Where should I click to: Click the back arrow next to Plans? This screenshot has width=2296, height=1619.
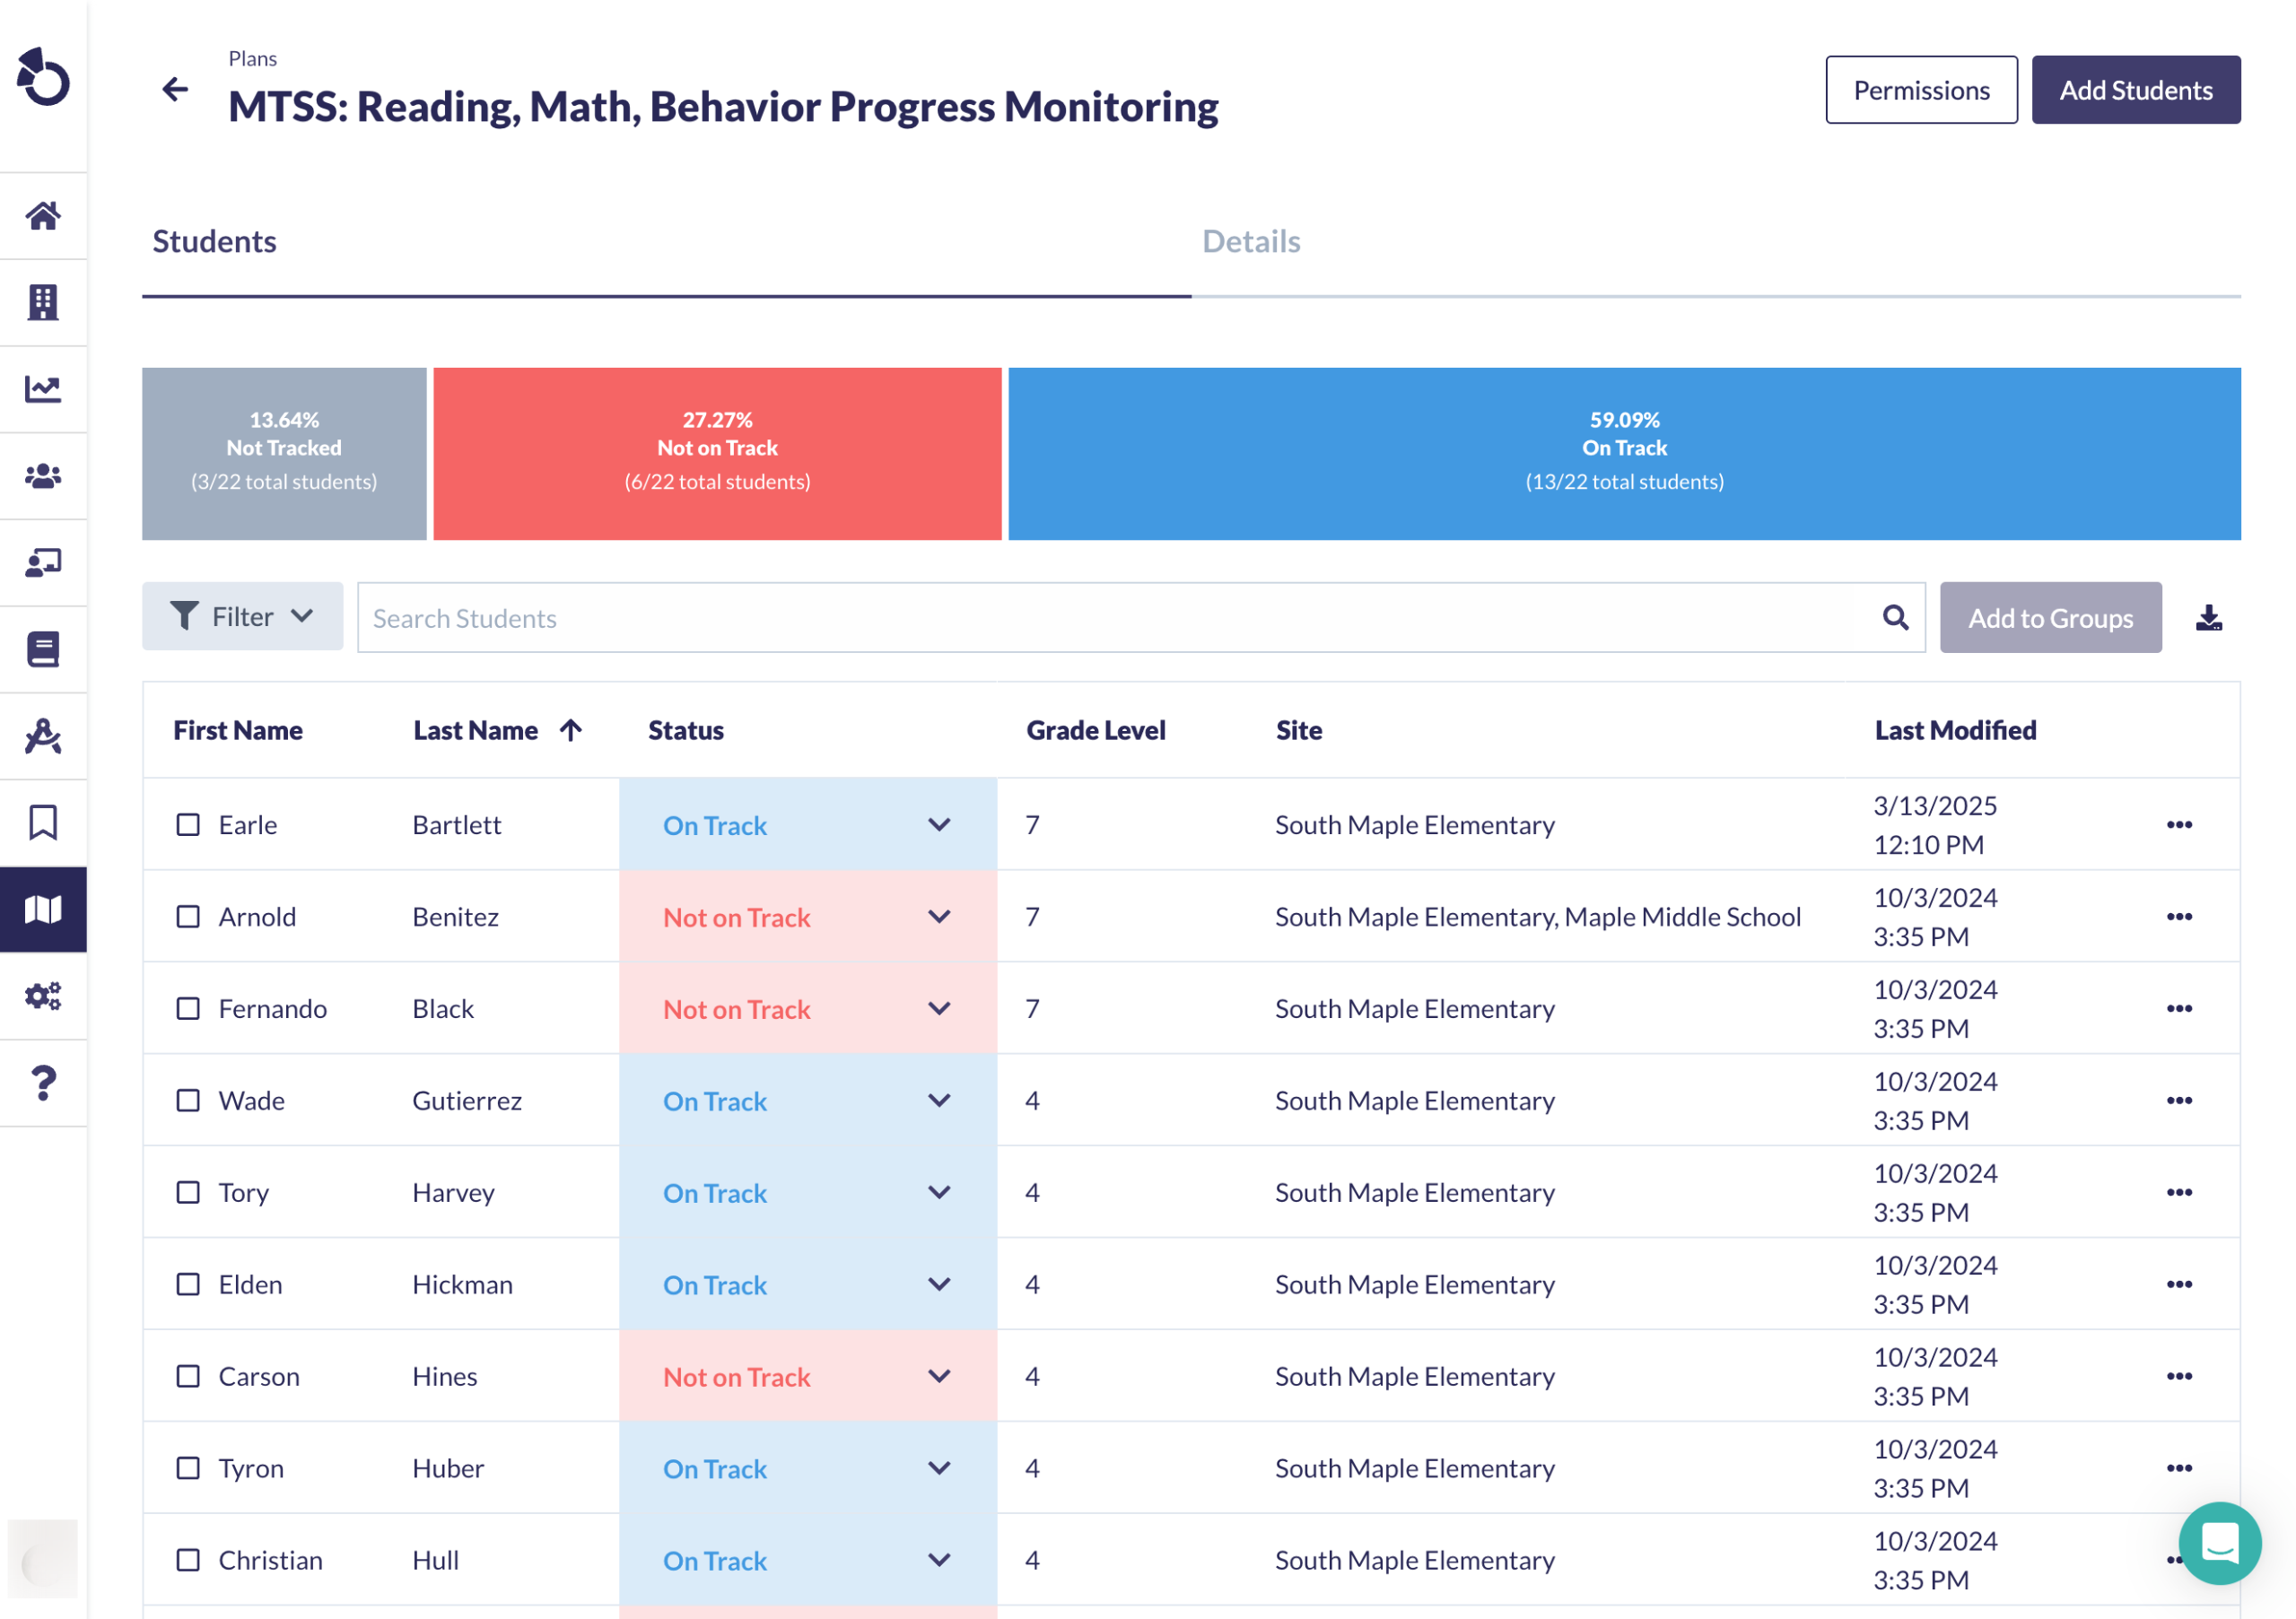tap(175, 90)
